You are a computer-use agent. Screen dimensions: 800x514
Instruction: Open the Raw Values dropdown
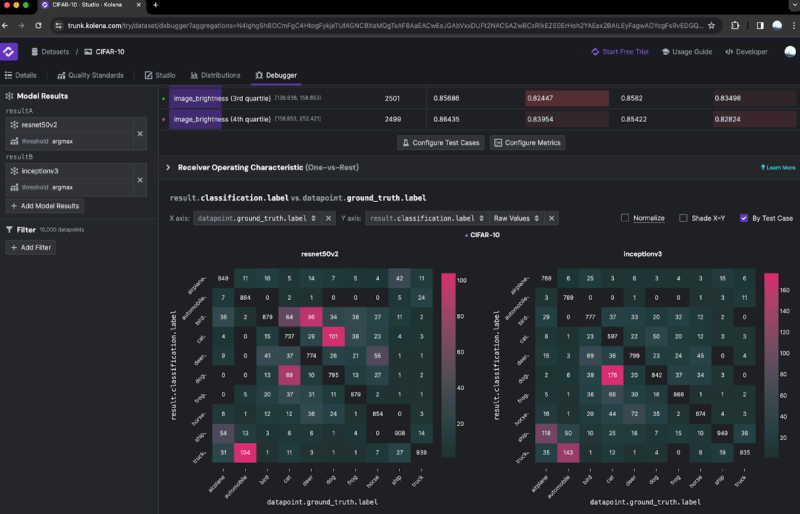coord(511,218)
